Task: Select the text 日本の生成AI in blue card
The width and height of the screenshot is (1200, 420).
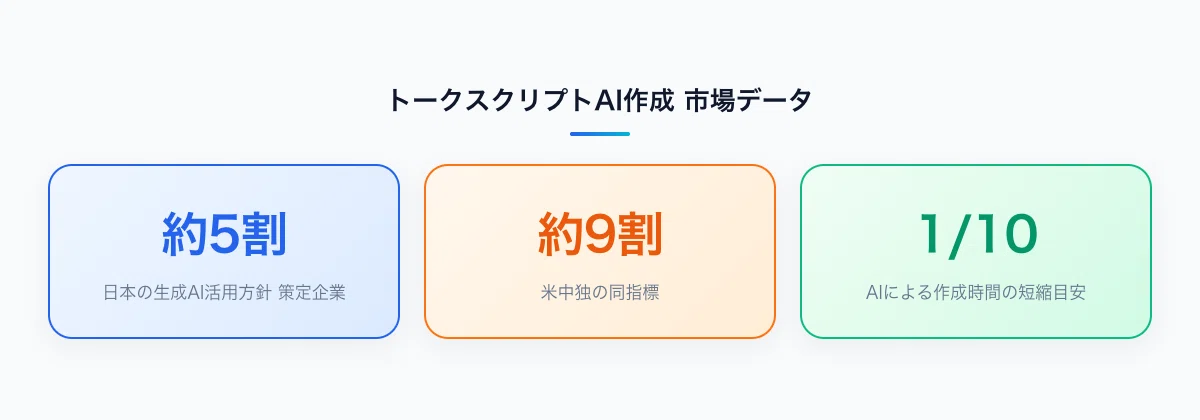Action: coord(146,294)
